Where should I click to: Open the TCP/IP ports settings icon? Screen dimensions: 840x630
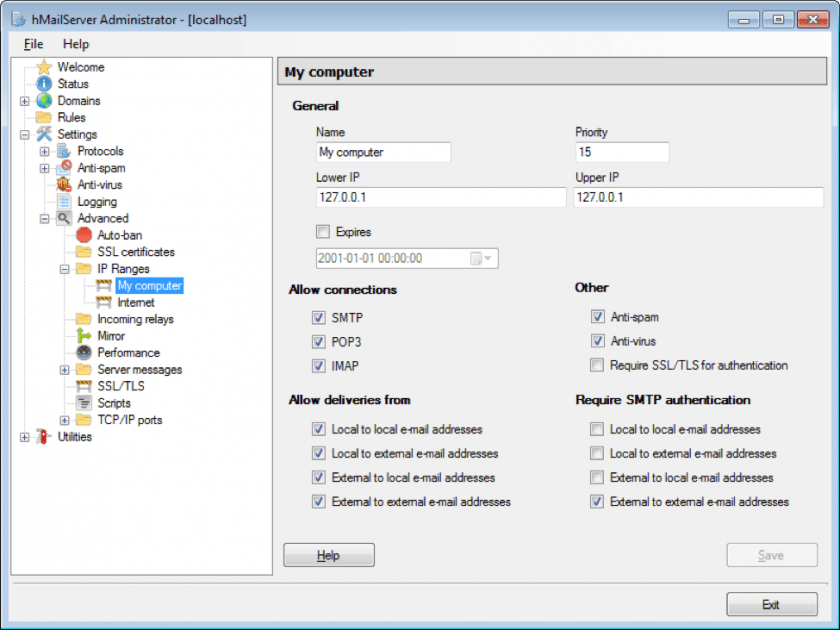pos(85,420)
